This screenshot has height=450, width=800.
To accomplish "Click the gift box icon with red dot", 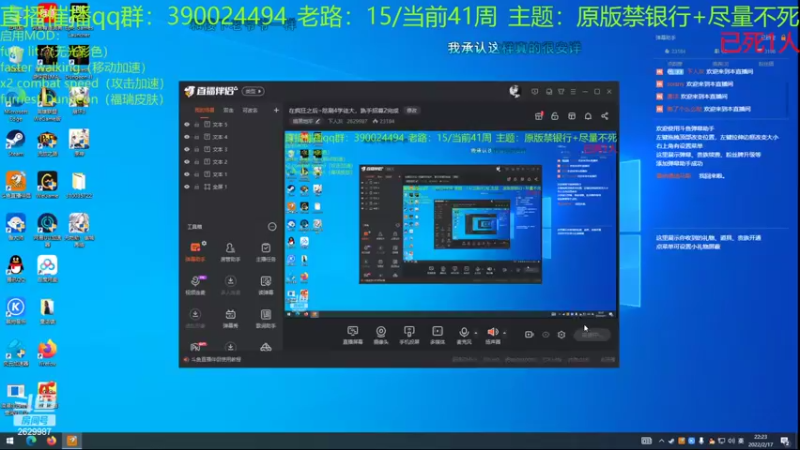I will (539, 116).
